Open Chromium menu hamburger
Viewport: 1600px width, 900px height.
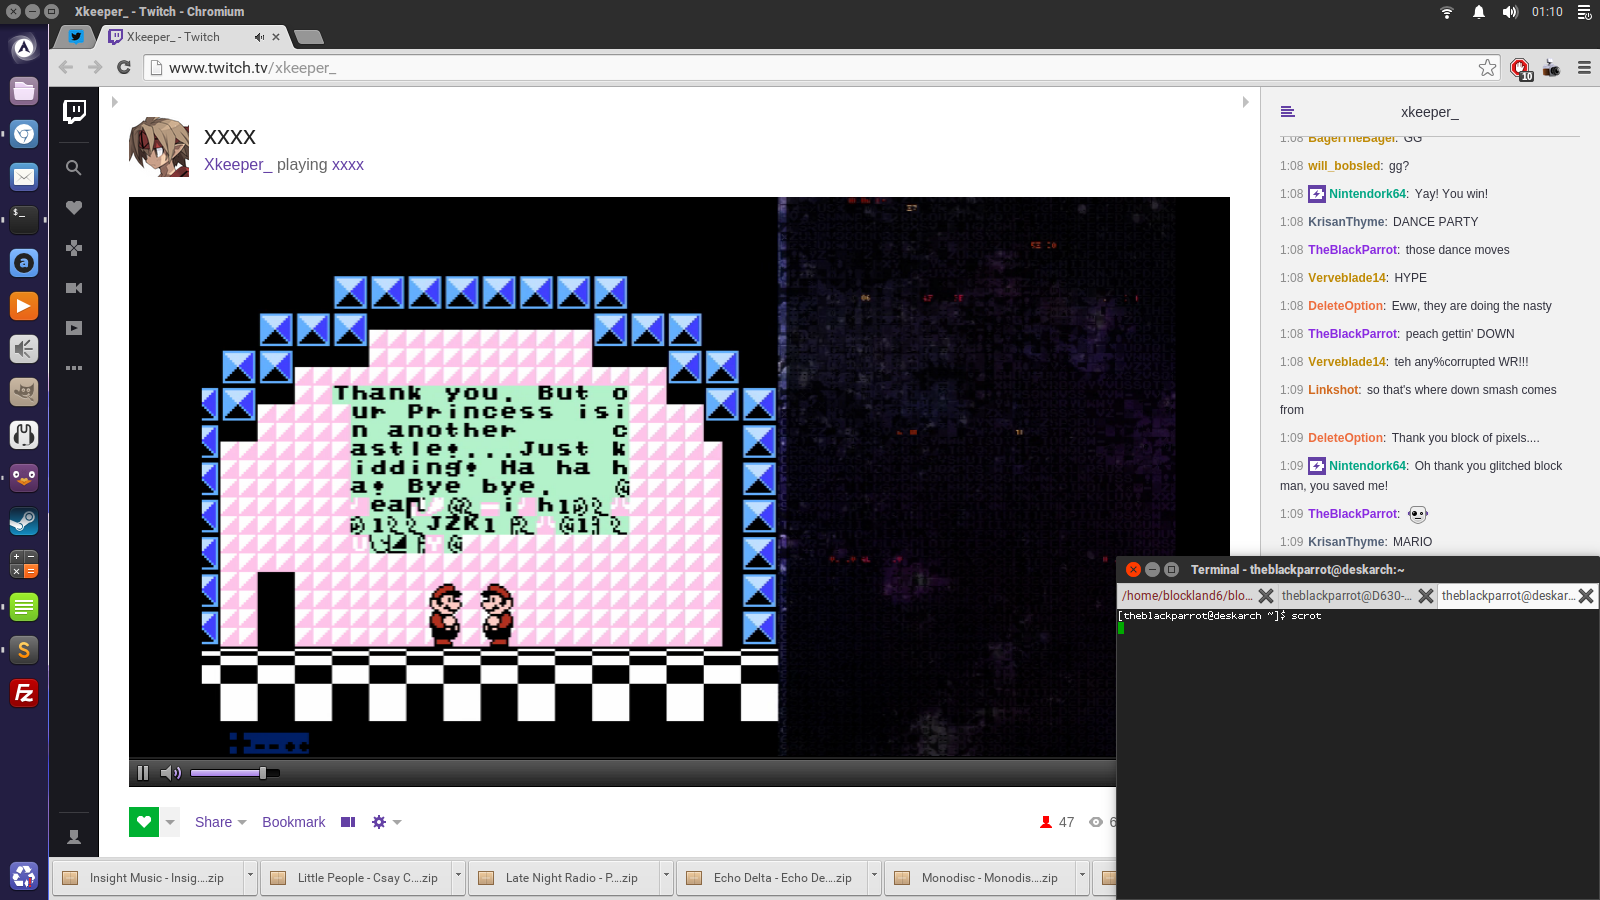tap(1584, 68)
